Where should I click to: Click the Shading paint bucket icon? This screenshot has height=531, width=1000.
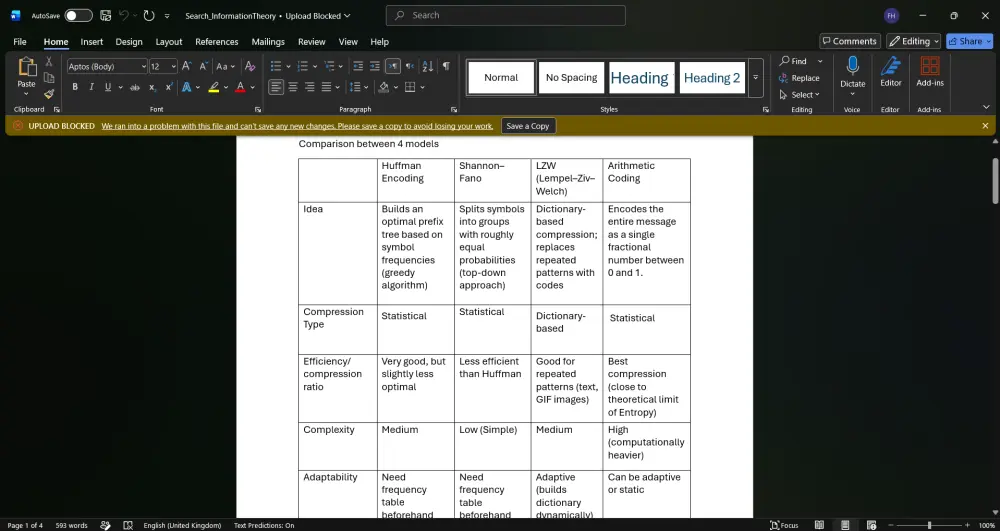[384, 87]
